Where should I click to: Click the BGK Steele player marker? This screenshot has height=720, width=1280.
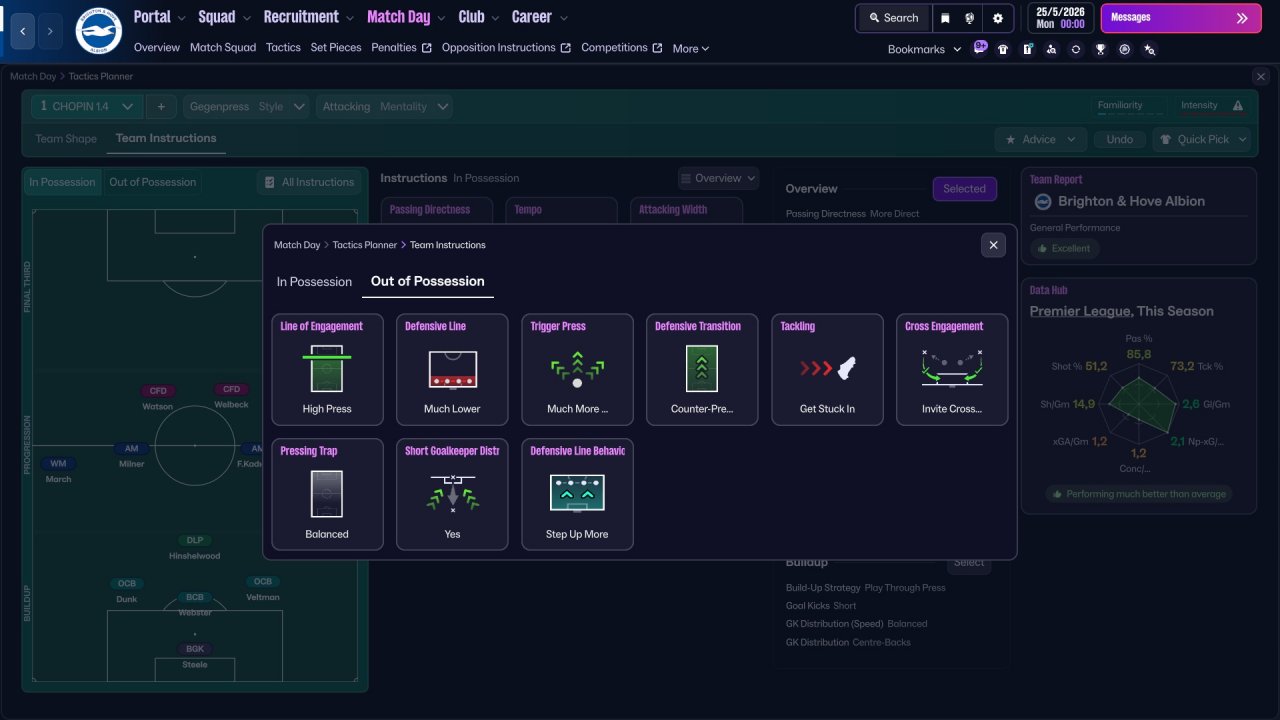click(195, 656)
